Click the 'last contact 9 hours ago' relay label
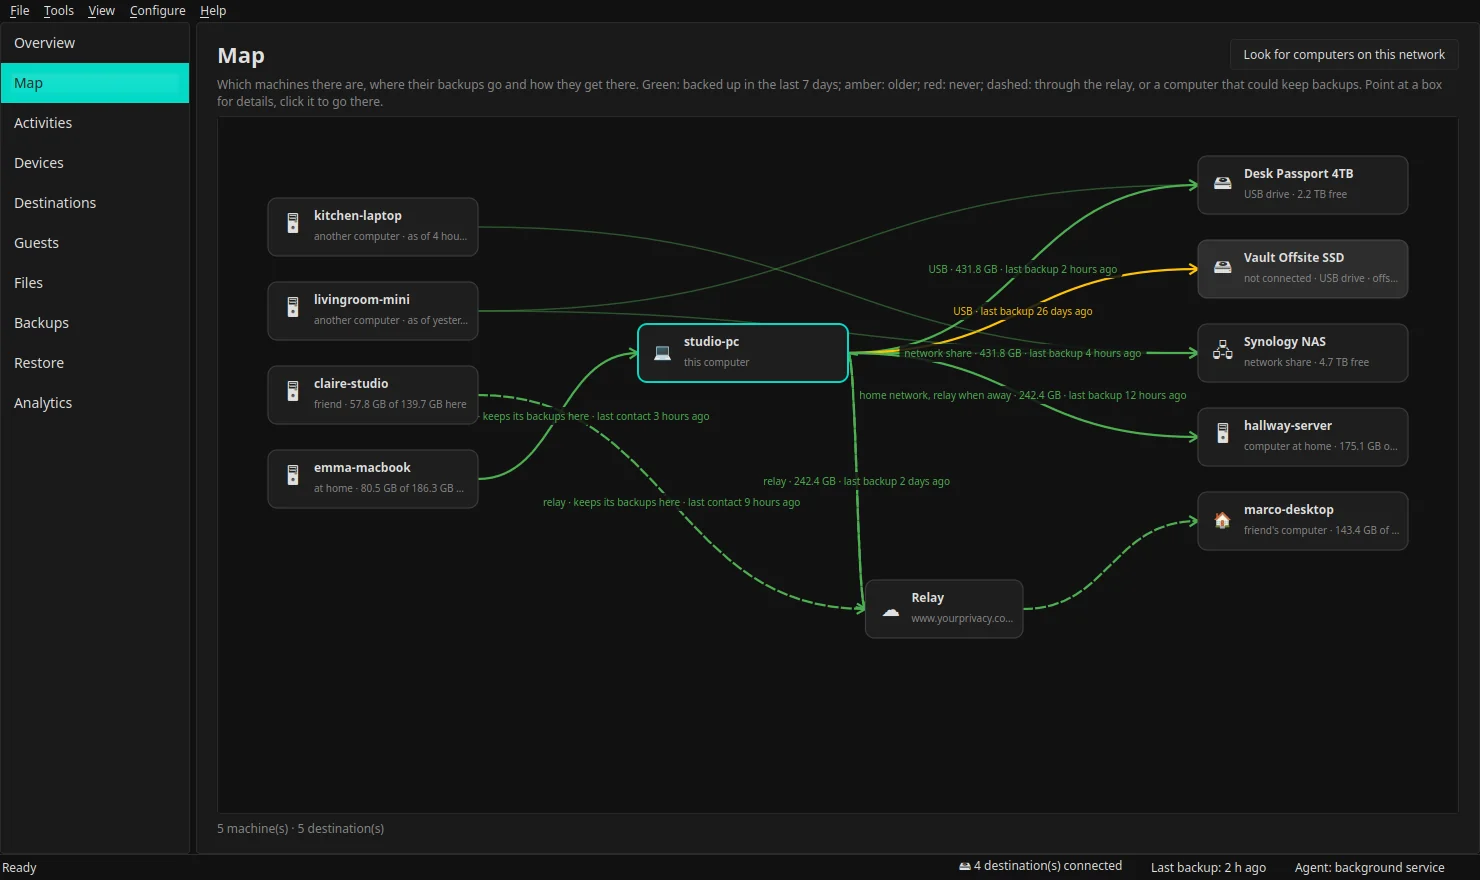 coord(671,502)
